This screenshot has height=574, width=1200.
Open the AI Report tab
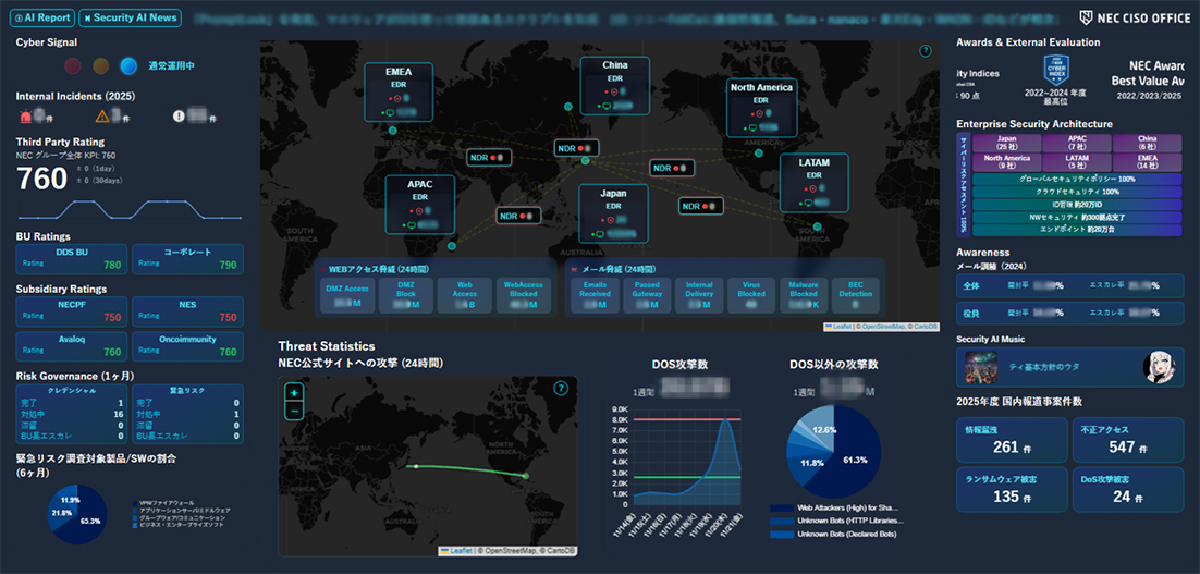click(42, 18)
